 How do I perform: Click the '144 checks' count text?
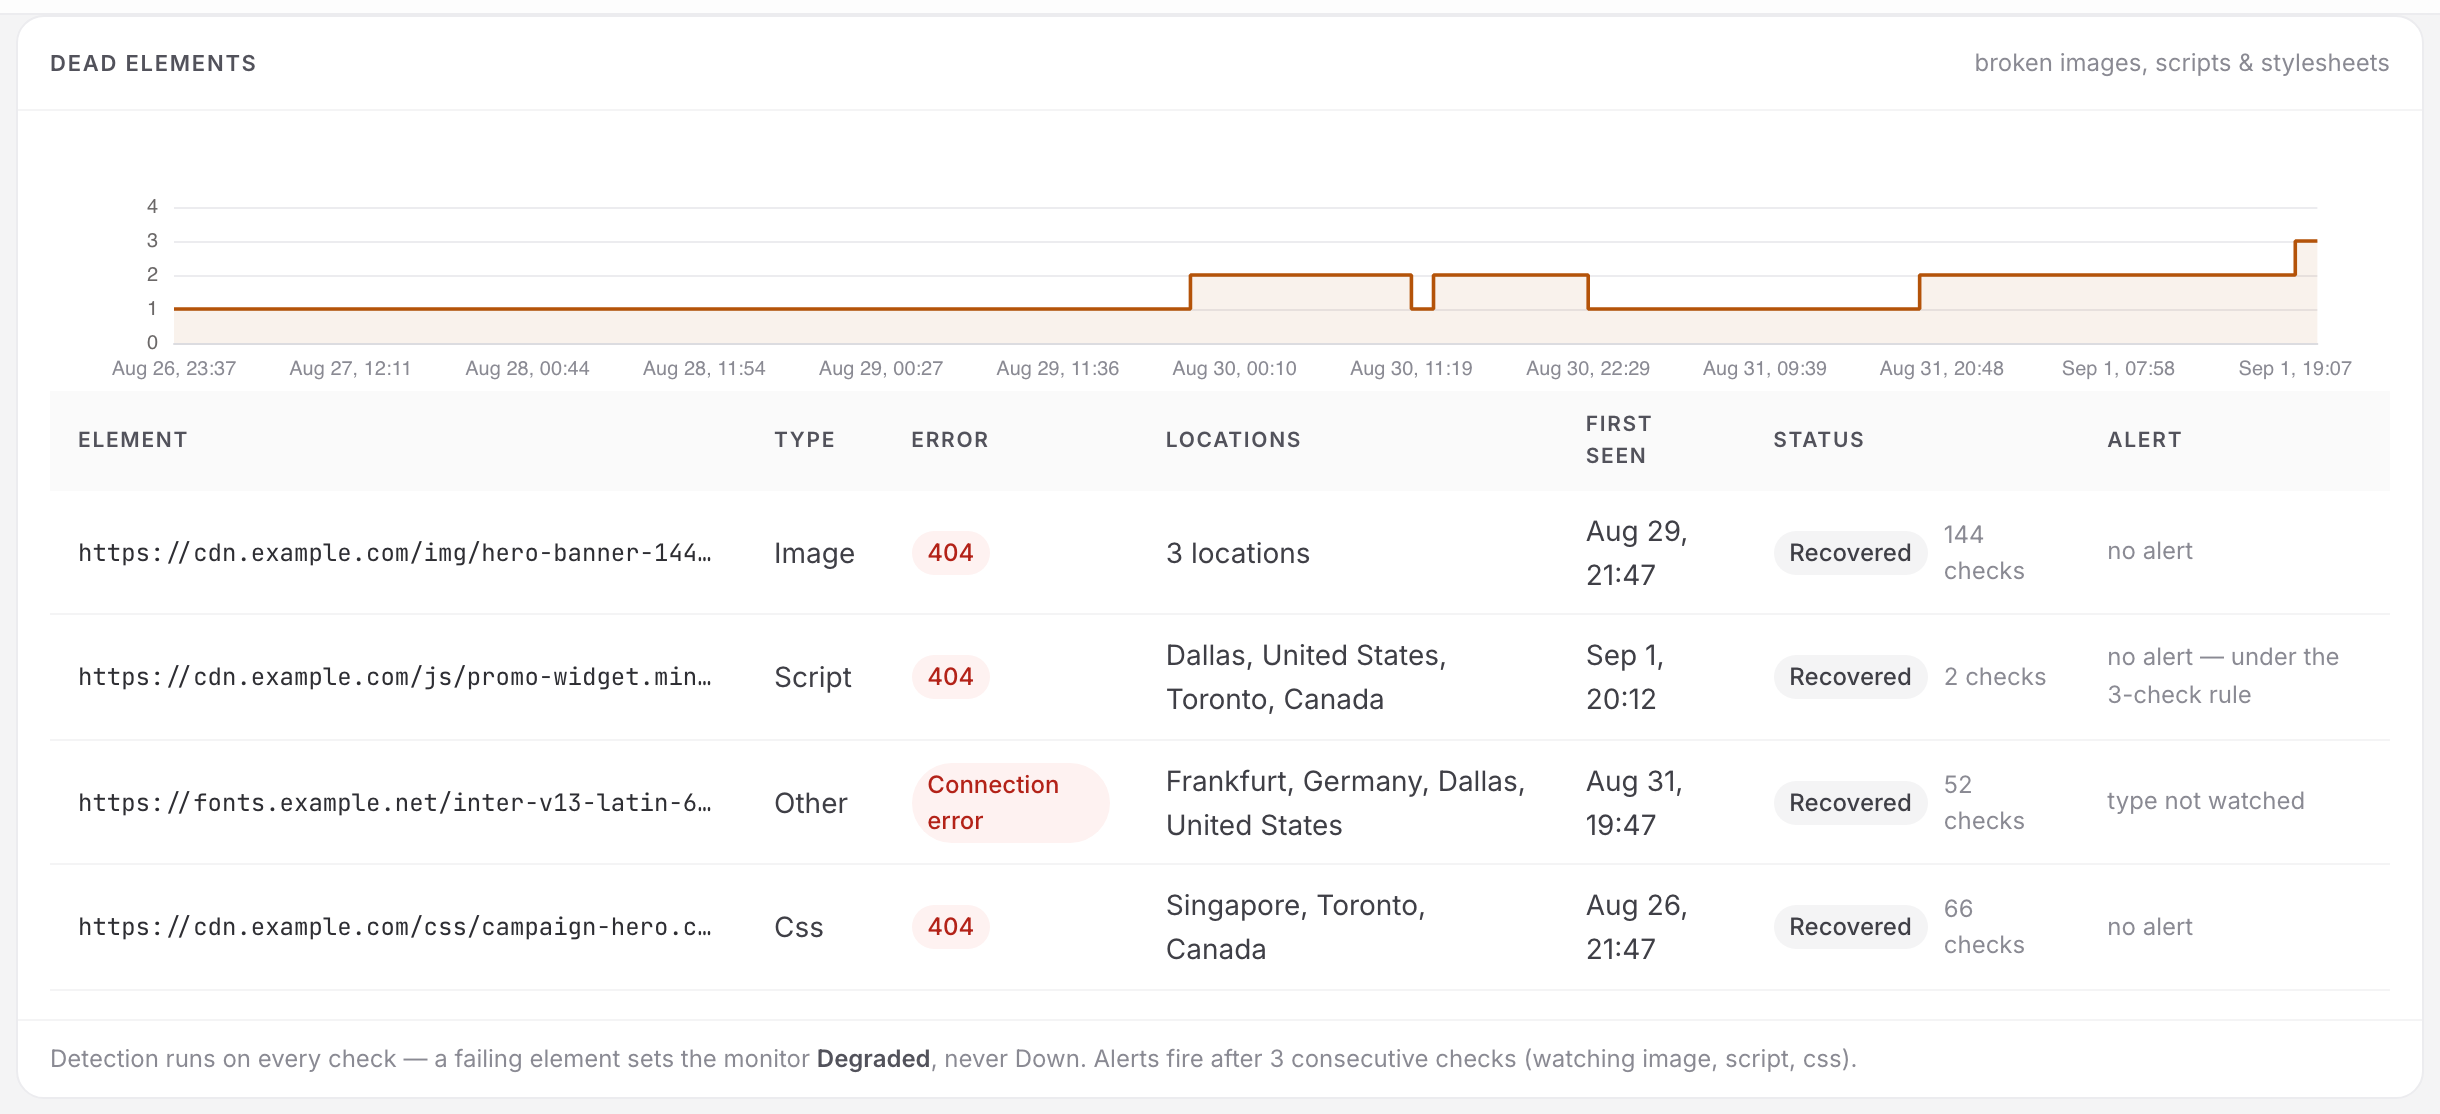tap(1984, 553)
